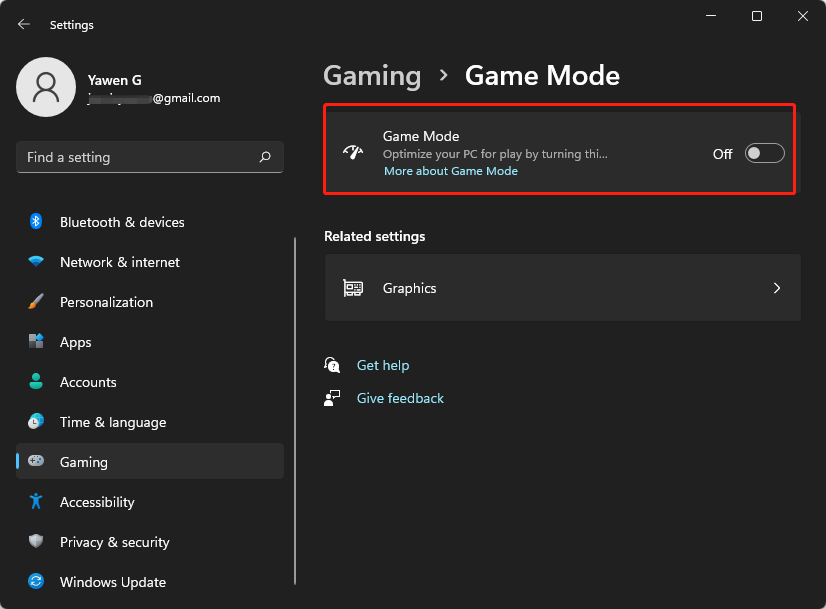Click the Windows Update icon

tap(37, 582)
